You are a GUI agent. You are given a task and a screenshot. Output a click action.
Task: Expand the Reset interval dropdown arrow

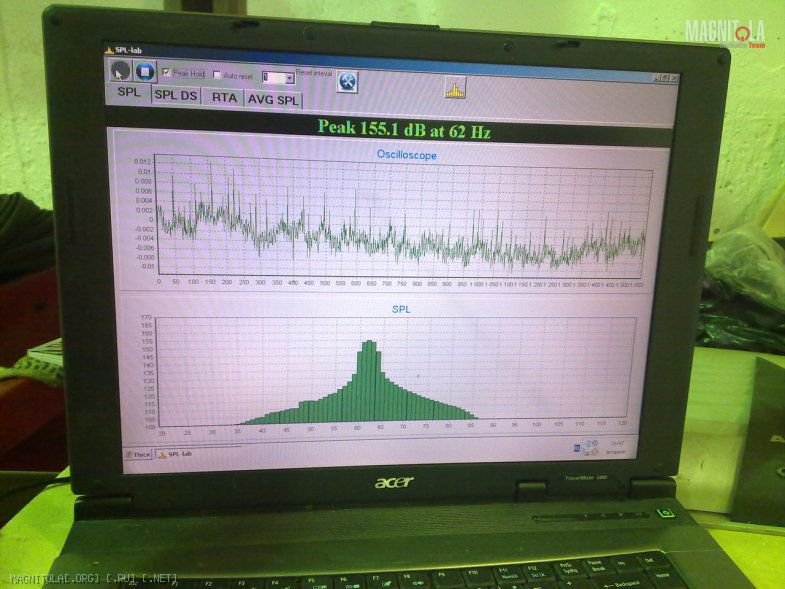tap(290, 77)
